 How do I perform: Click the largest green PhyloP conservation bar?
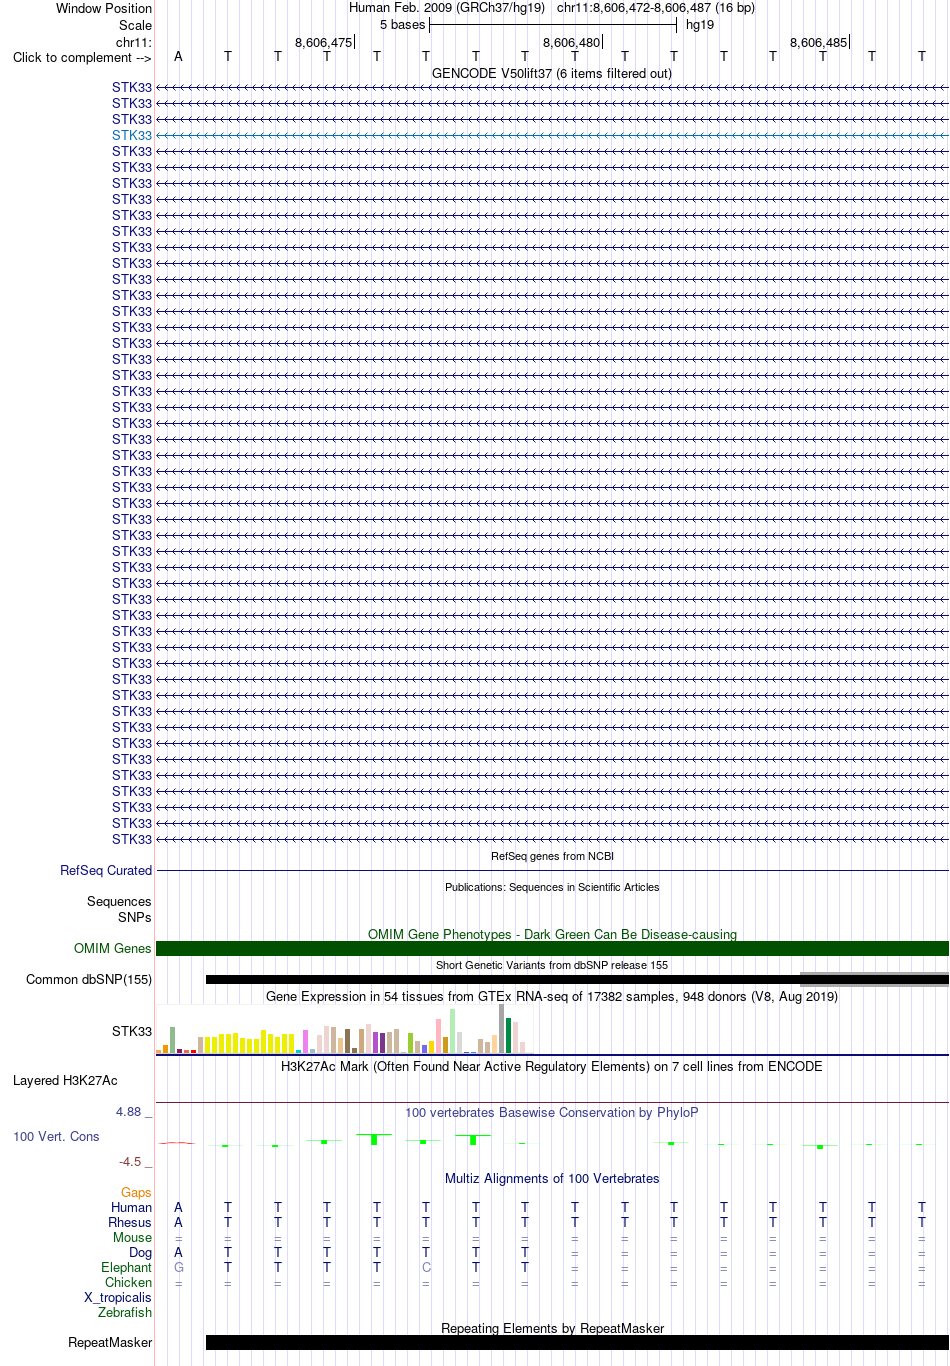tap(374, 1139)
